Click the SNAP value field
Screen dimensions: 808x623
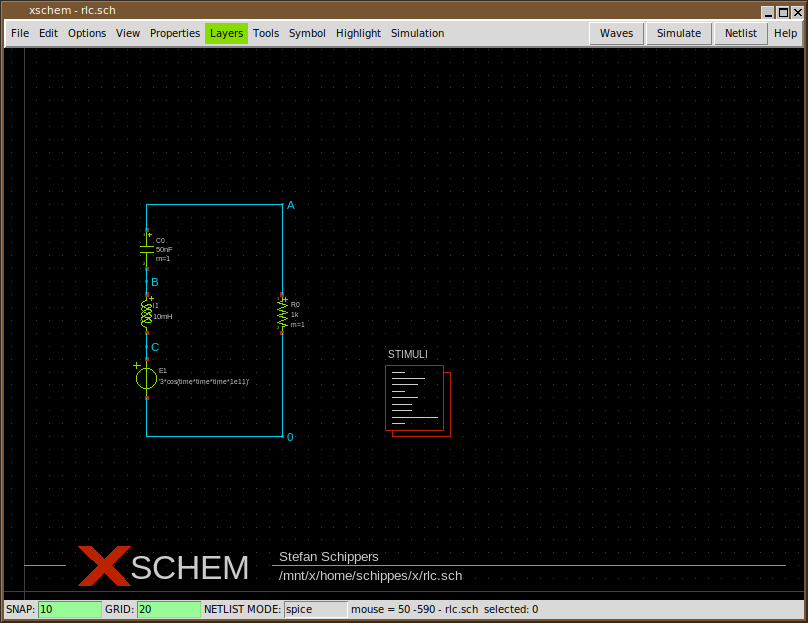69,609
